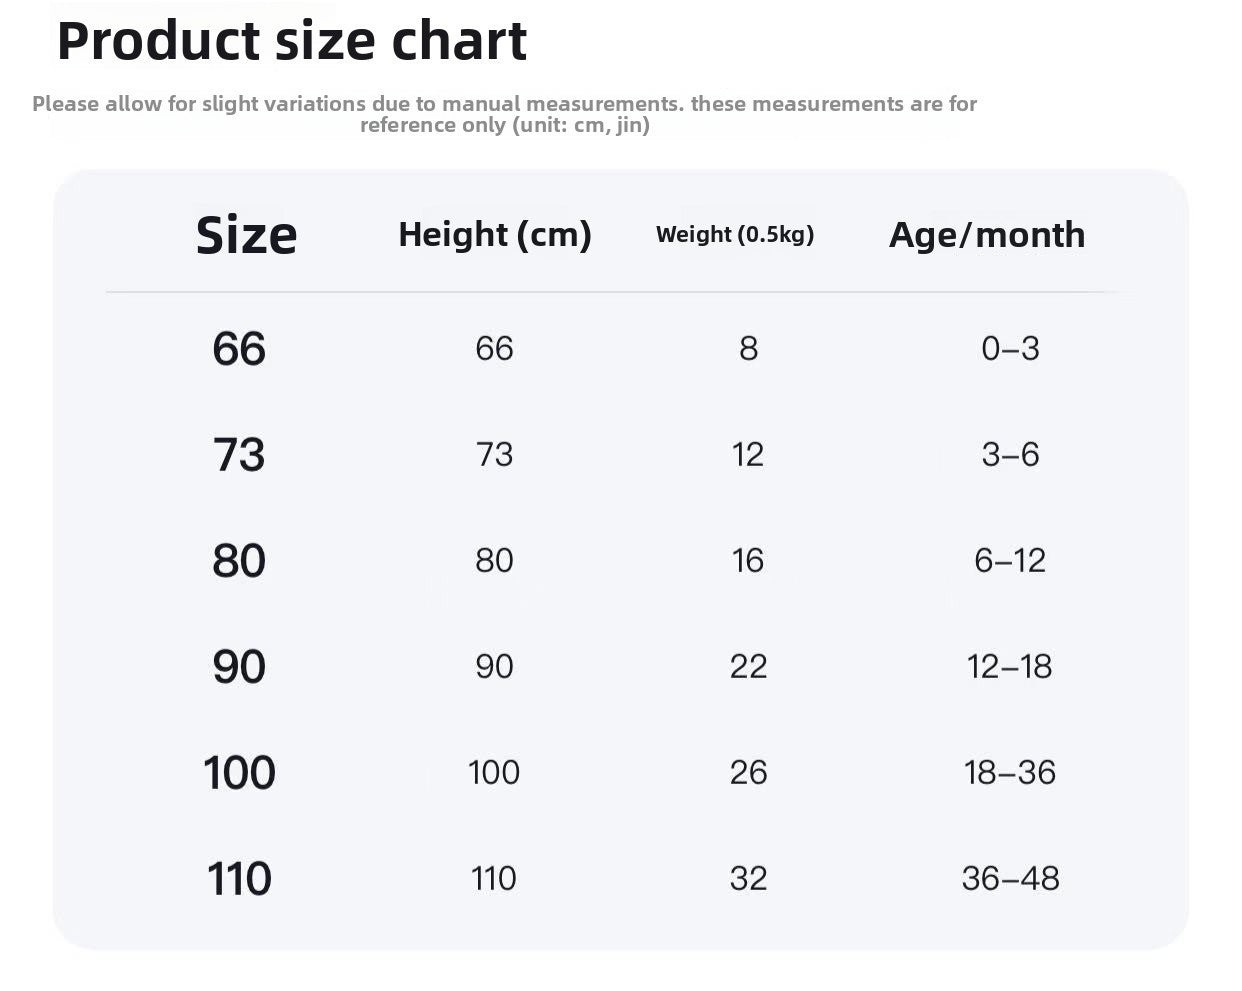Click the "Product size chart" title
The width and height of the screenshot is (1242, 991).
[x=291, y=41]
